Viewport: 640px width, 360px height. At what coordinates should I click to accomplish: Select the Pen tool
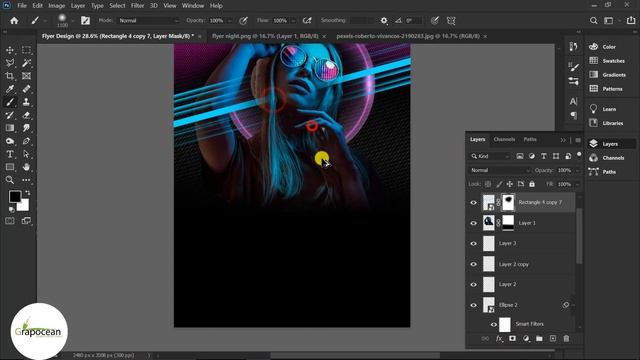[26, 141]
